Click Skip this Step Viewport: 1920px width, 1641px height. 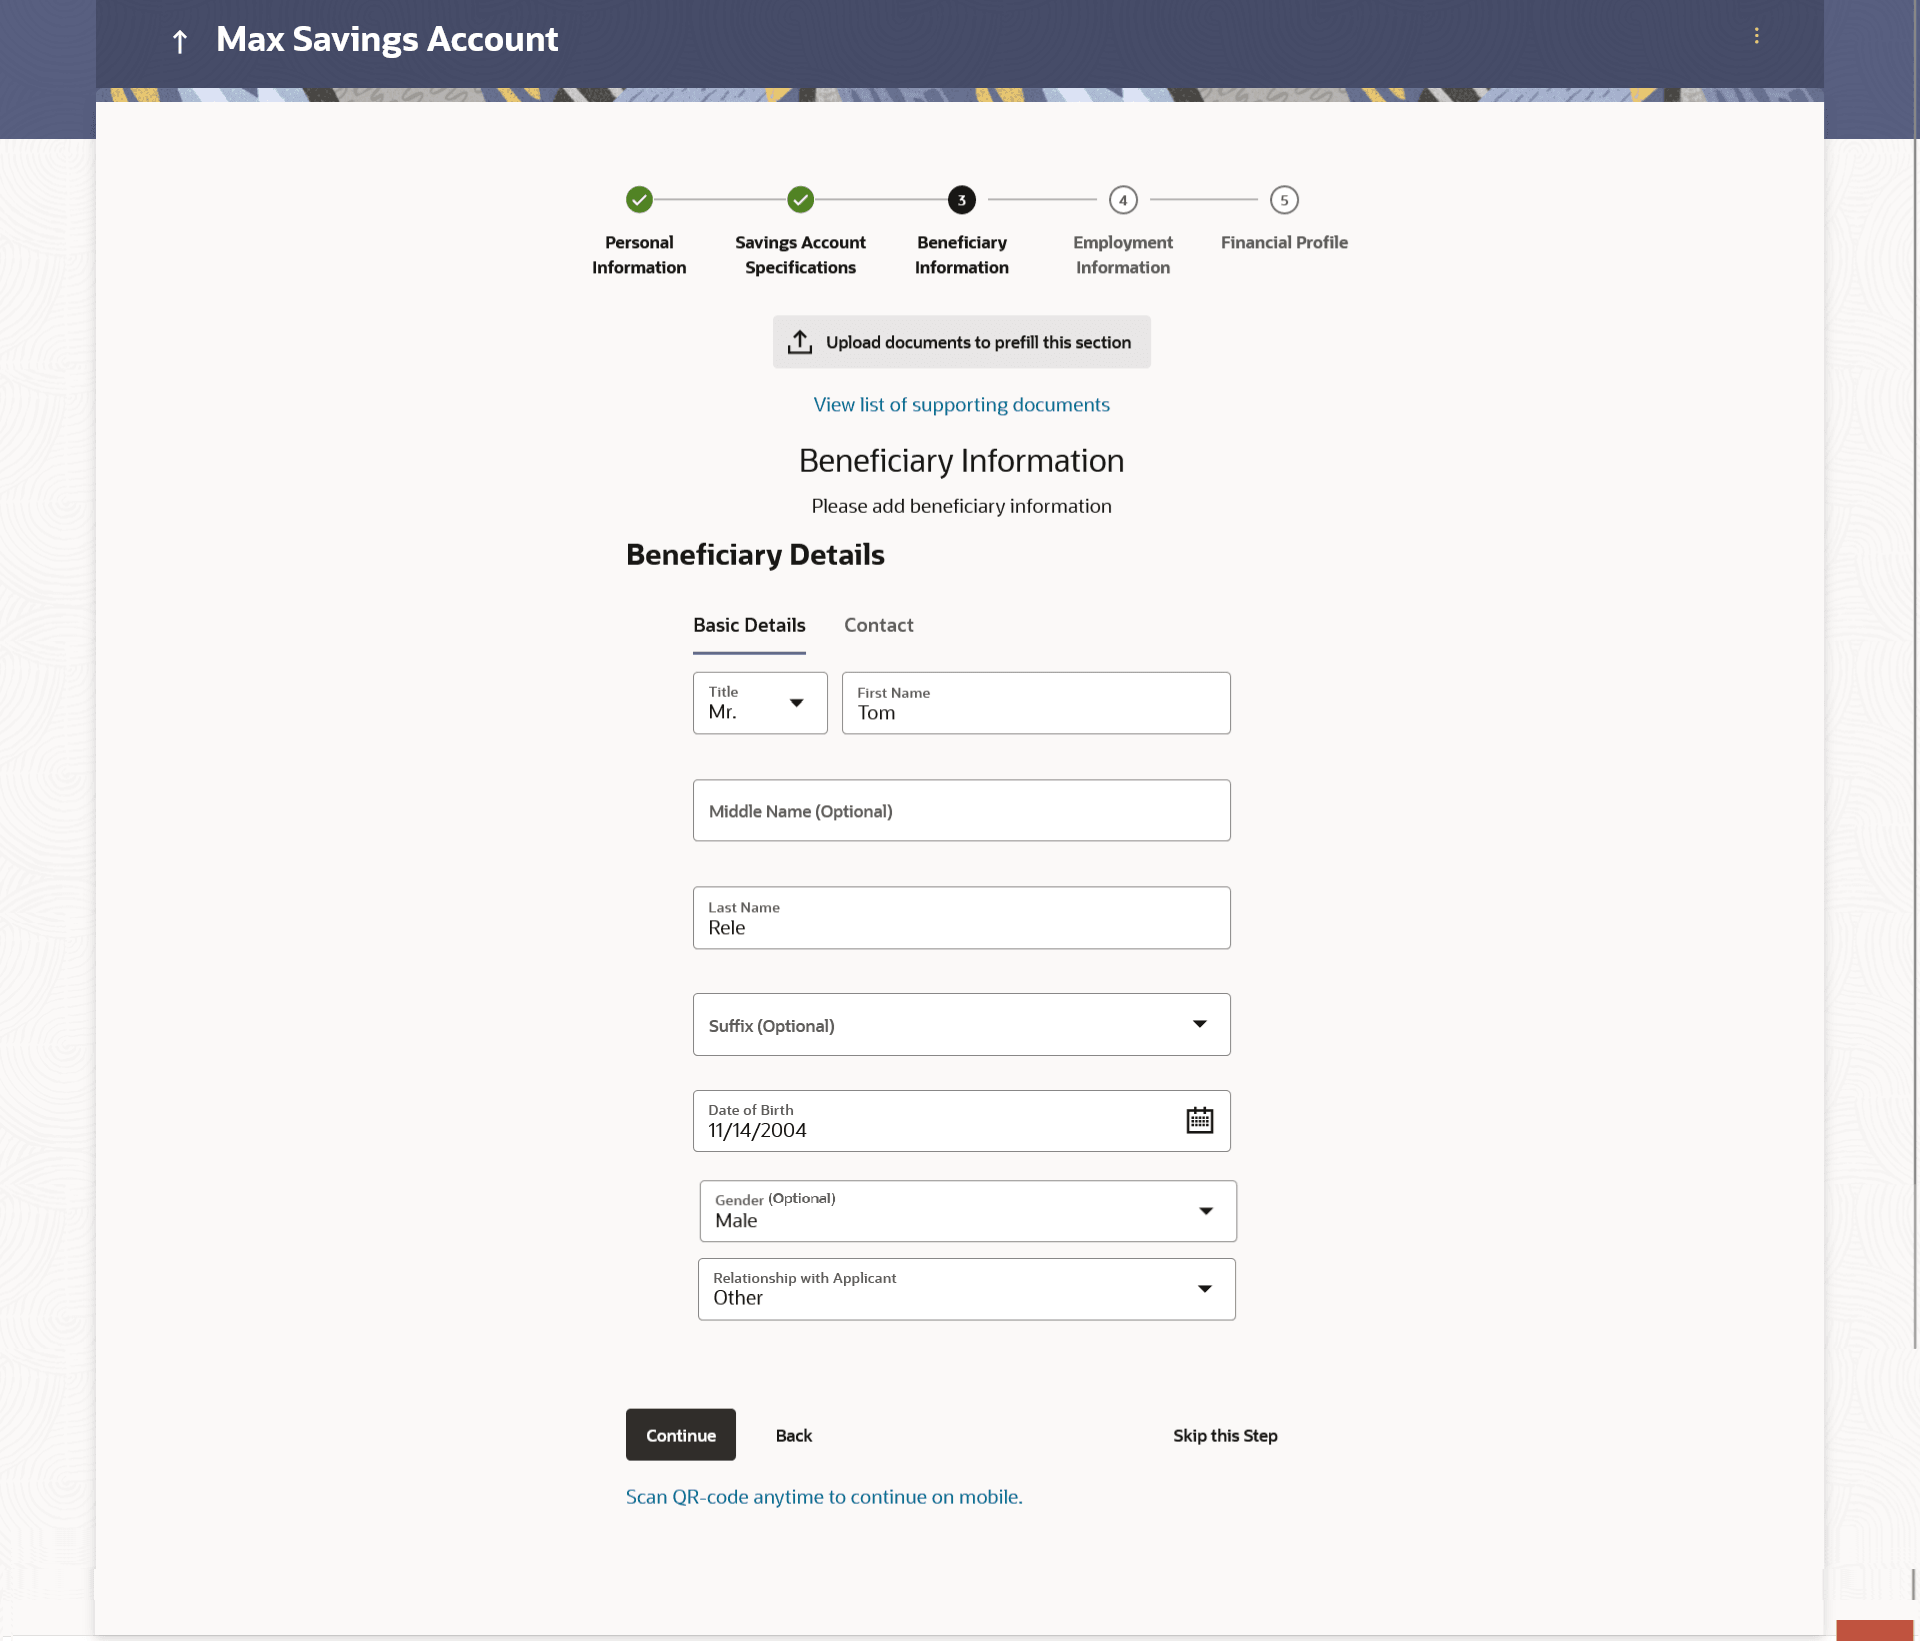[1225, 1435]
